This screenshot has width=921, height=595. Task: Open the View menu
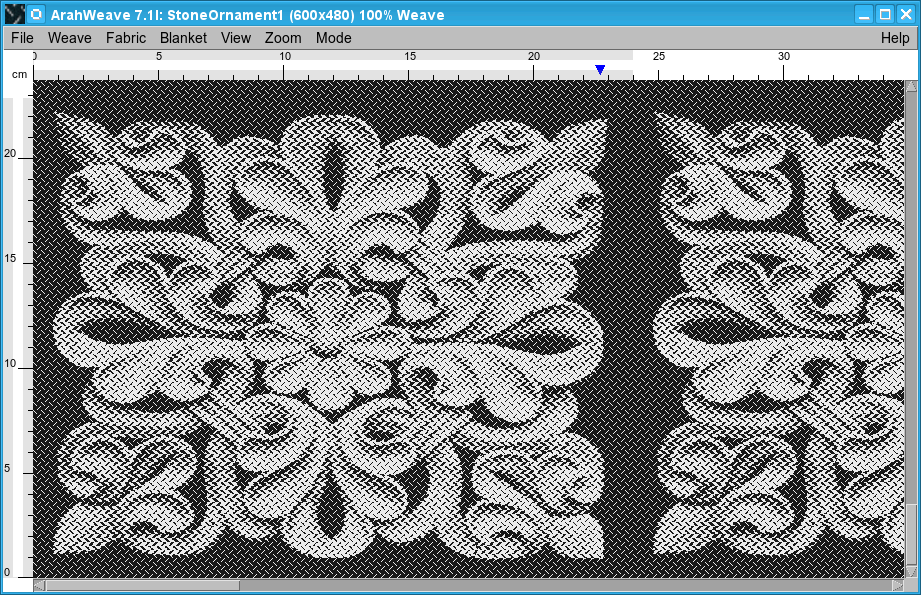coord(236,38)
